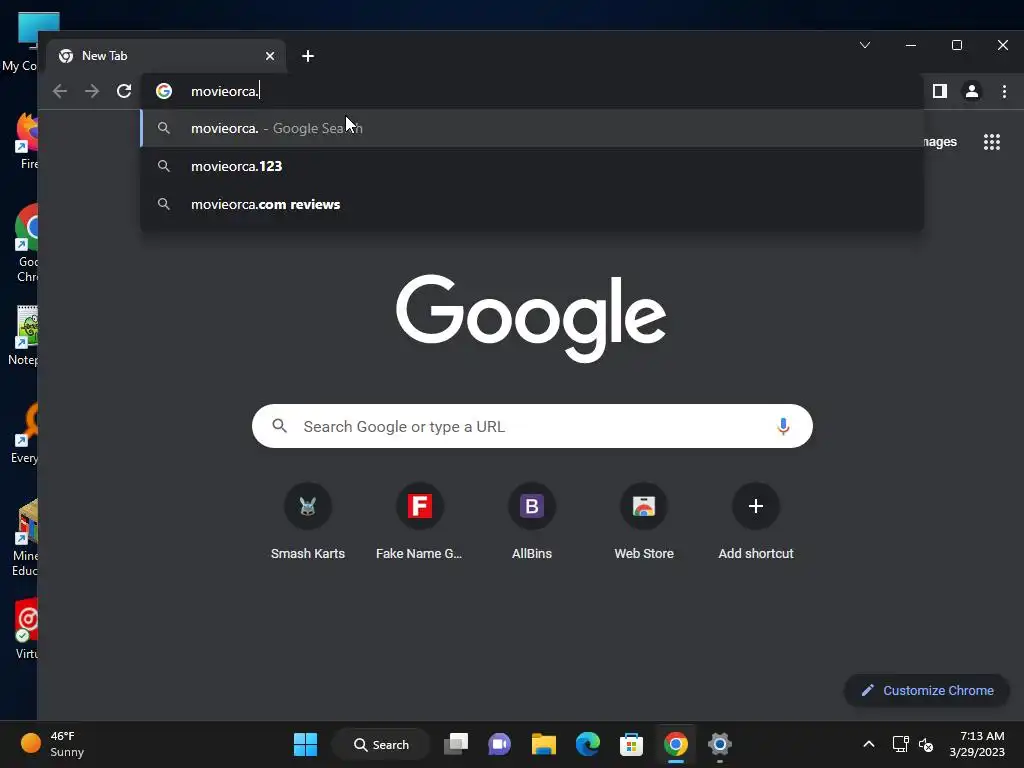This screenshot has height=768, width=1024.
Task: Open a new tab with the plus button
Action: click(308, 56)
